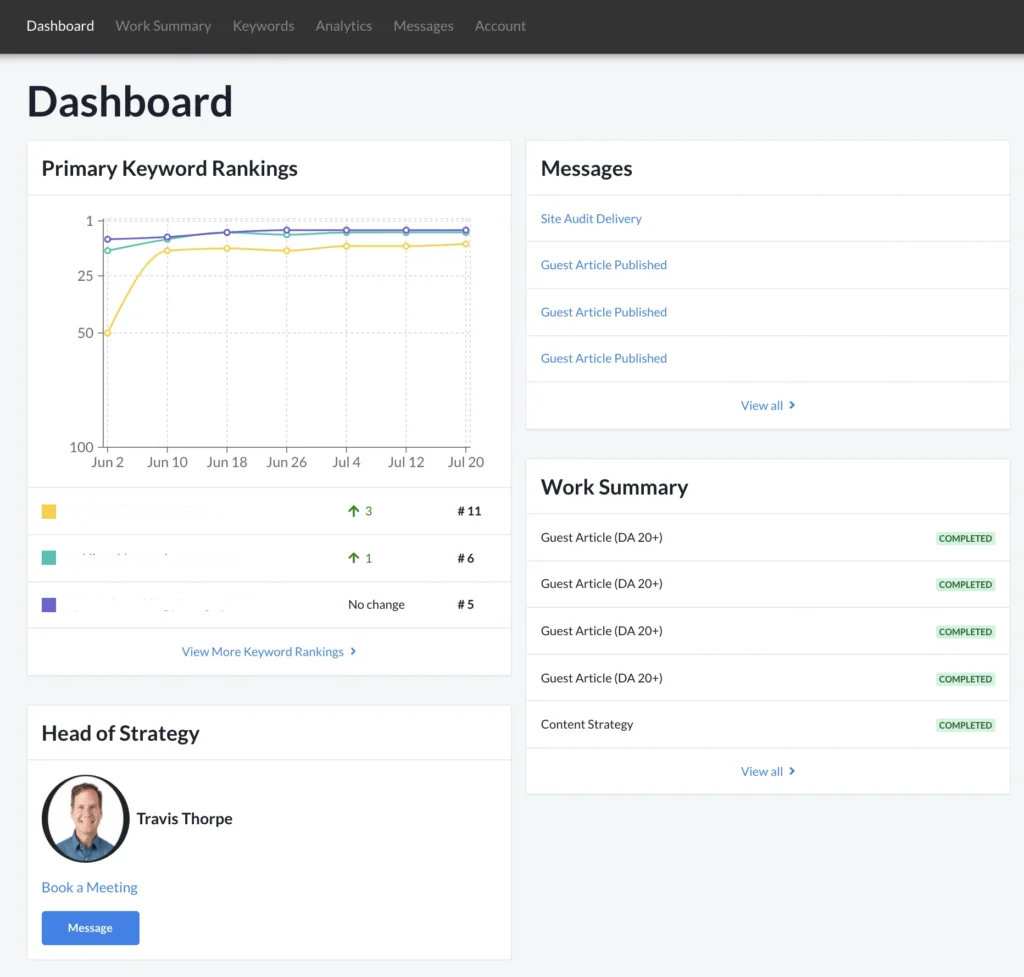This screenshot has width=1024, height=977.
Task: Click Travis Thorpe's profile photo
Action: pyautogui.click(x=85, y=819)
